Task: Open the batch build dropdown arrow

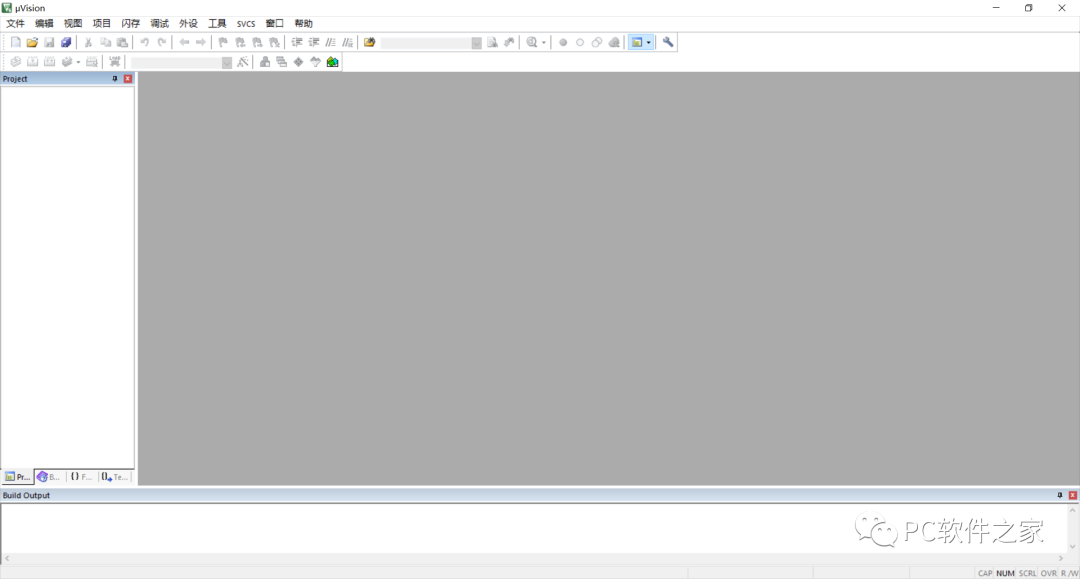Action: [78, 62]
